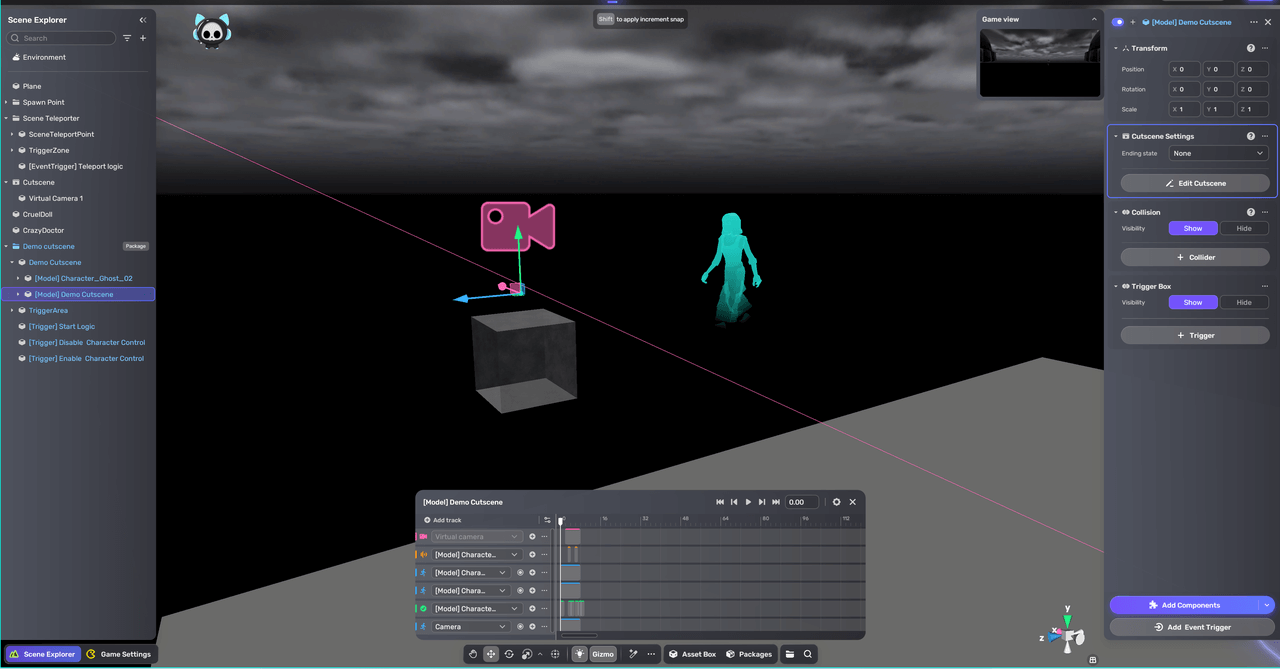This screenshot has height=669, width=1280.
Task: Select the Rotate tool in the bottom toolbar
Action: [508, 653]
